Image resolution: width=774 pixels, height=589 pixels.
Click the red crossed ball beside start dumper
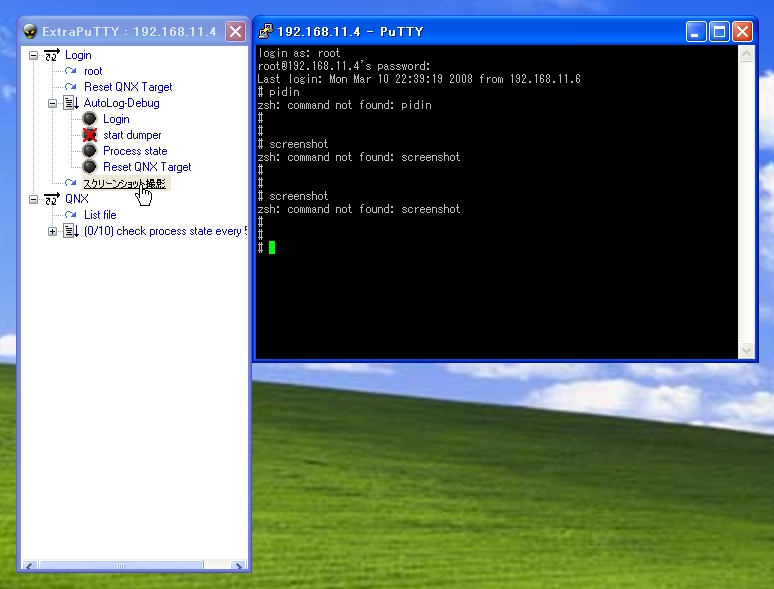89,134
